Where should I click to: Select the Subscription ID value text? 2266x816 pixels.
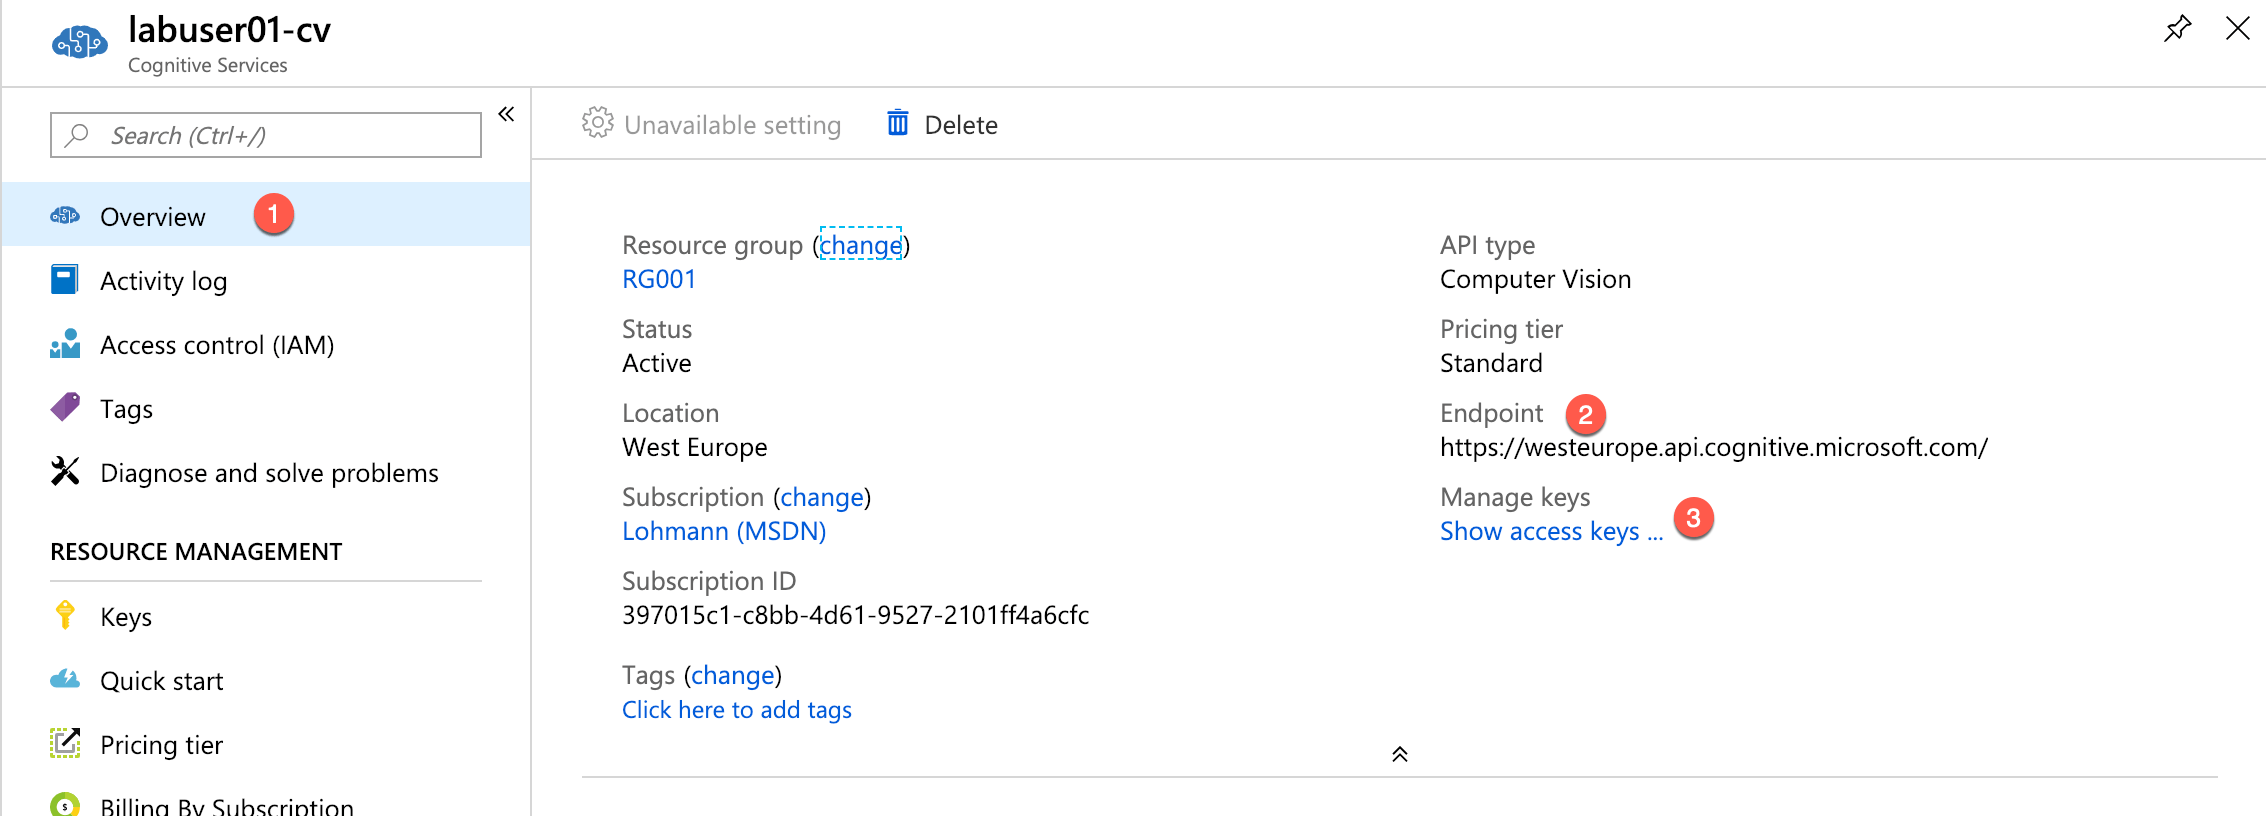(855, 615)
